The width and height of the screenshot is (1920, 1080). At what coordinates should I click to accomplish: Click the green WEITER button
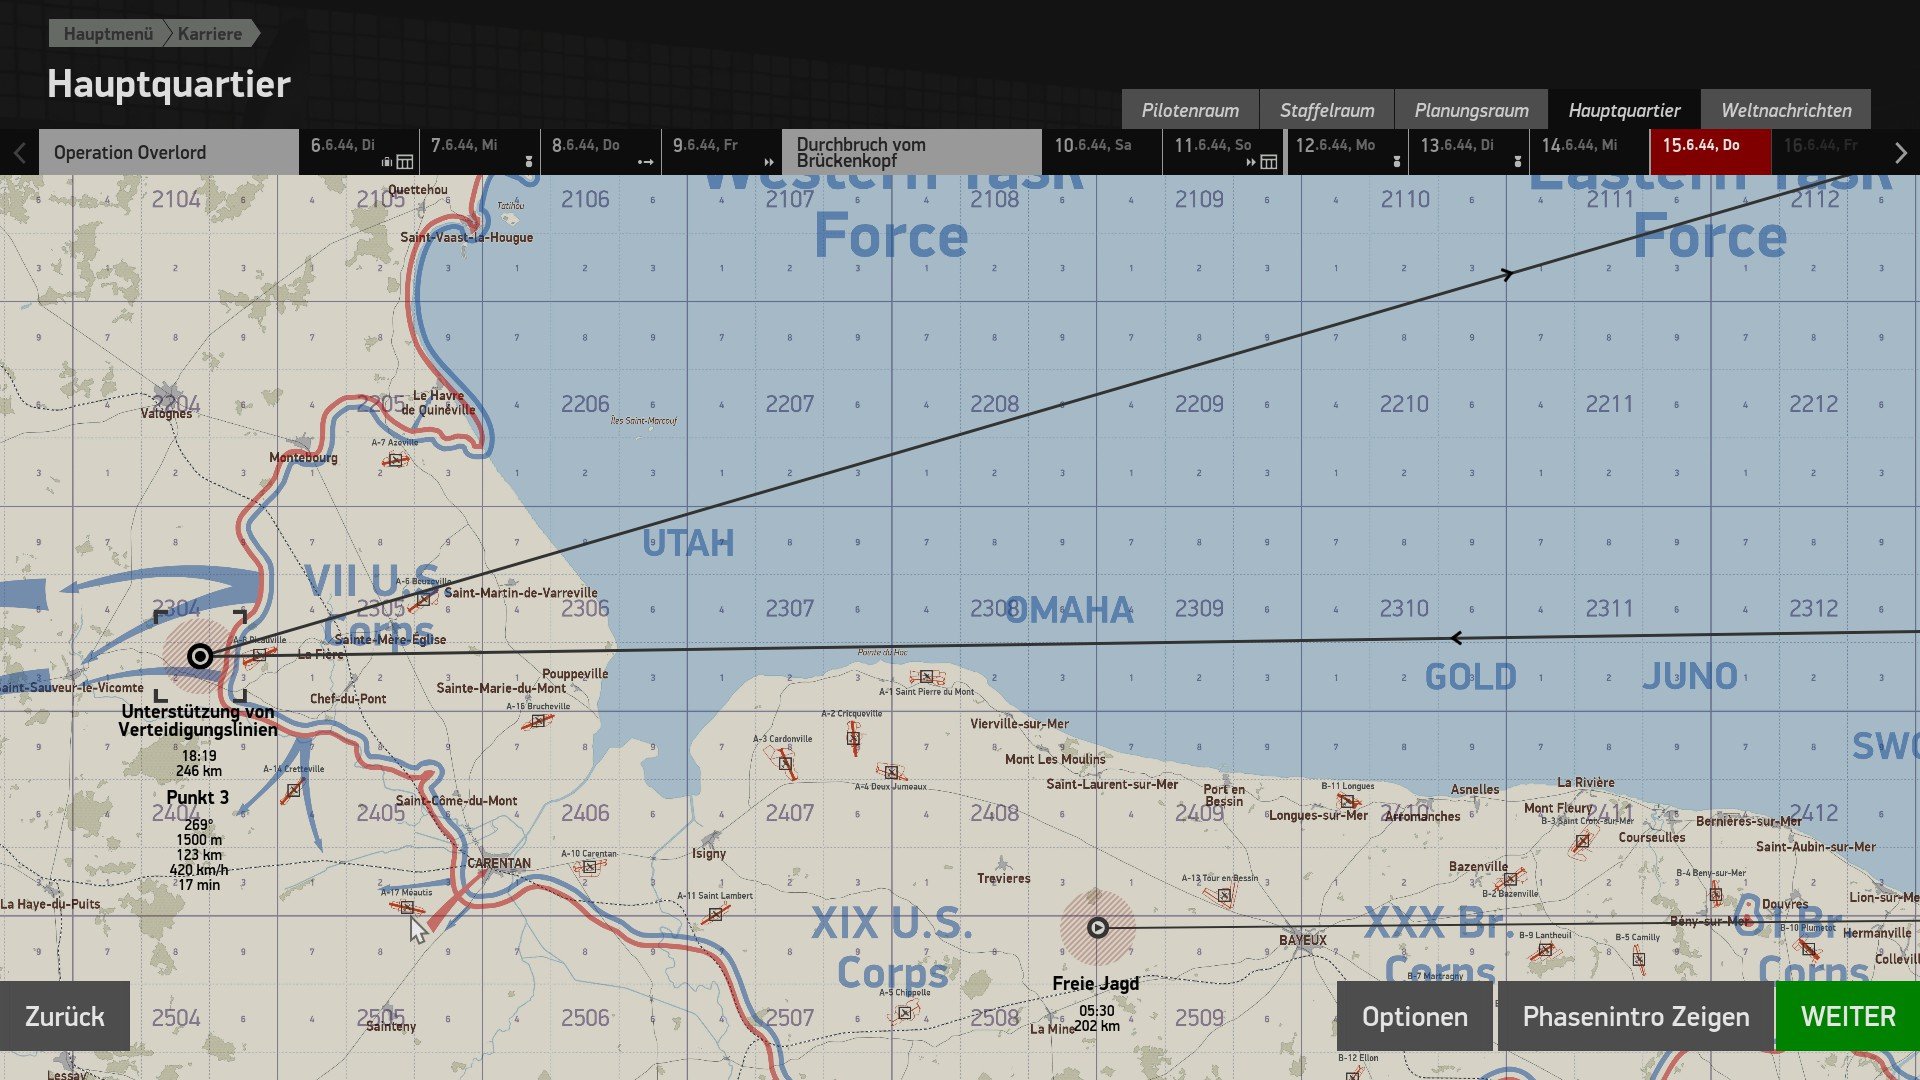[x=1848, y=1016]
